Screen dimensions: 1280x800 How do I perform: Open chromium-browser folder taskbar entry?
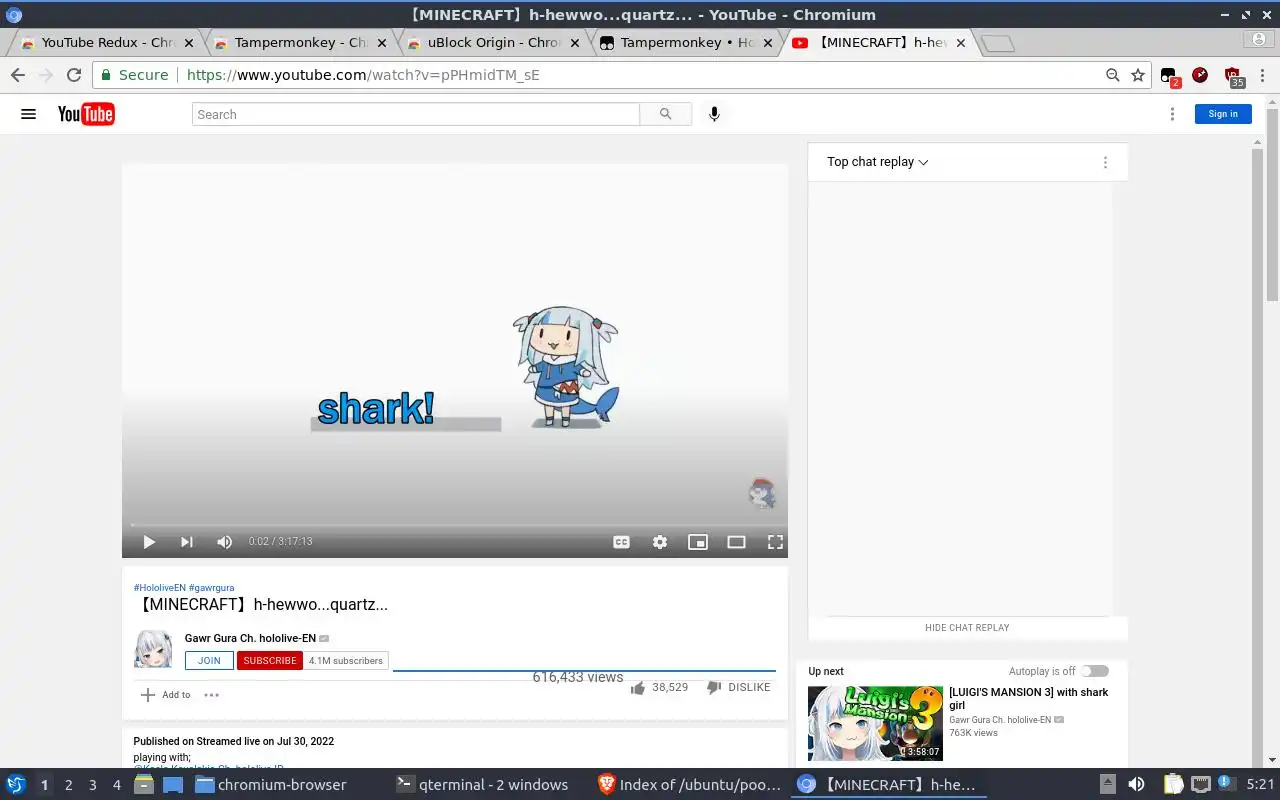(272, 785)
